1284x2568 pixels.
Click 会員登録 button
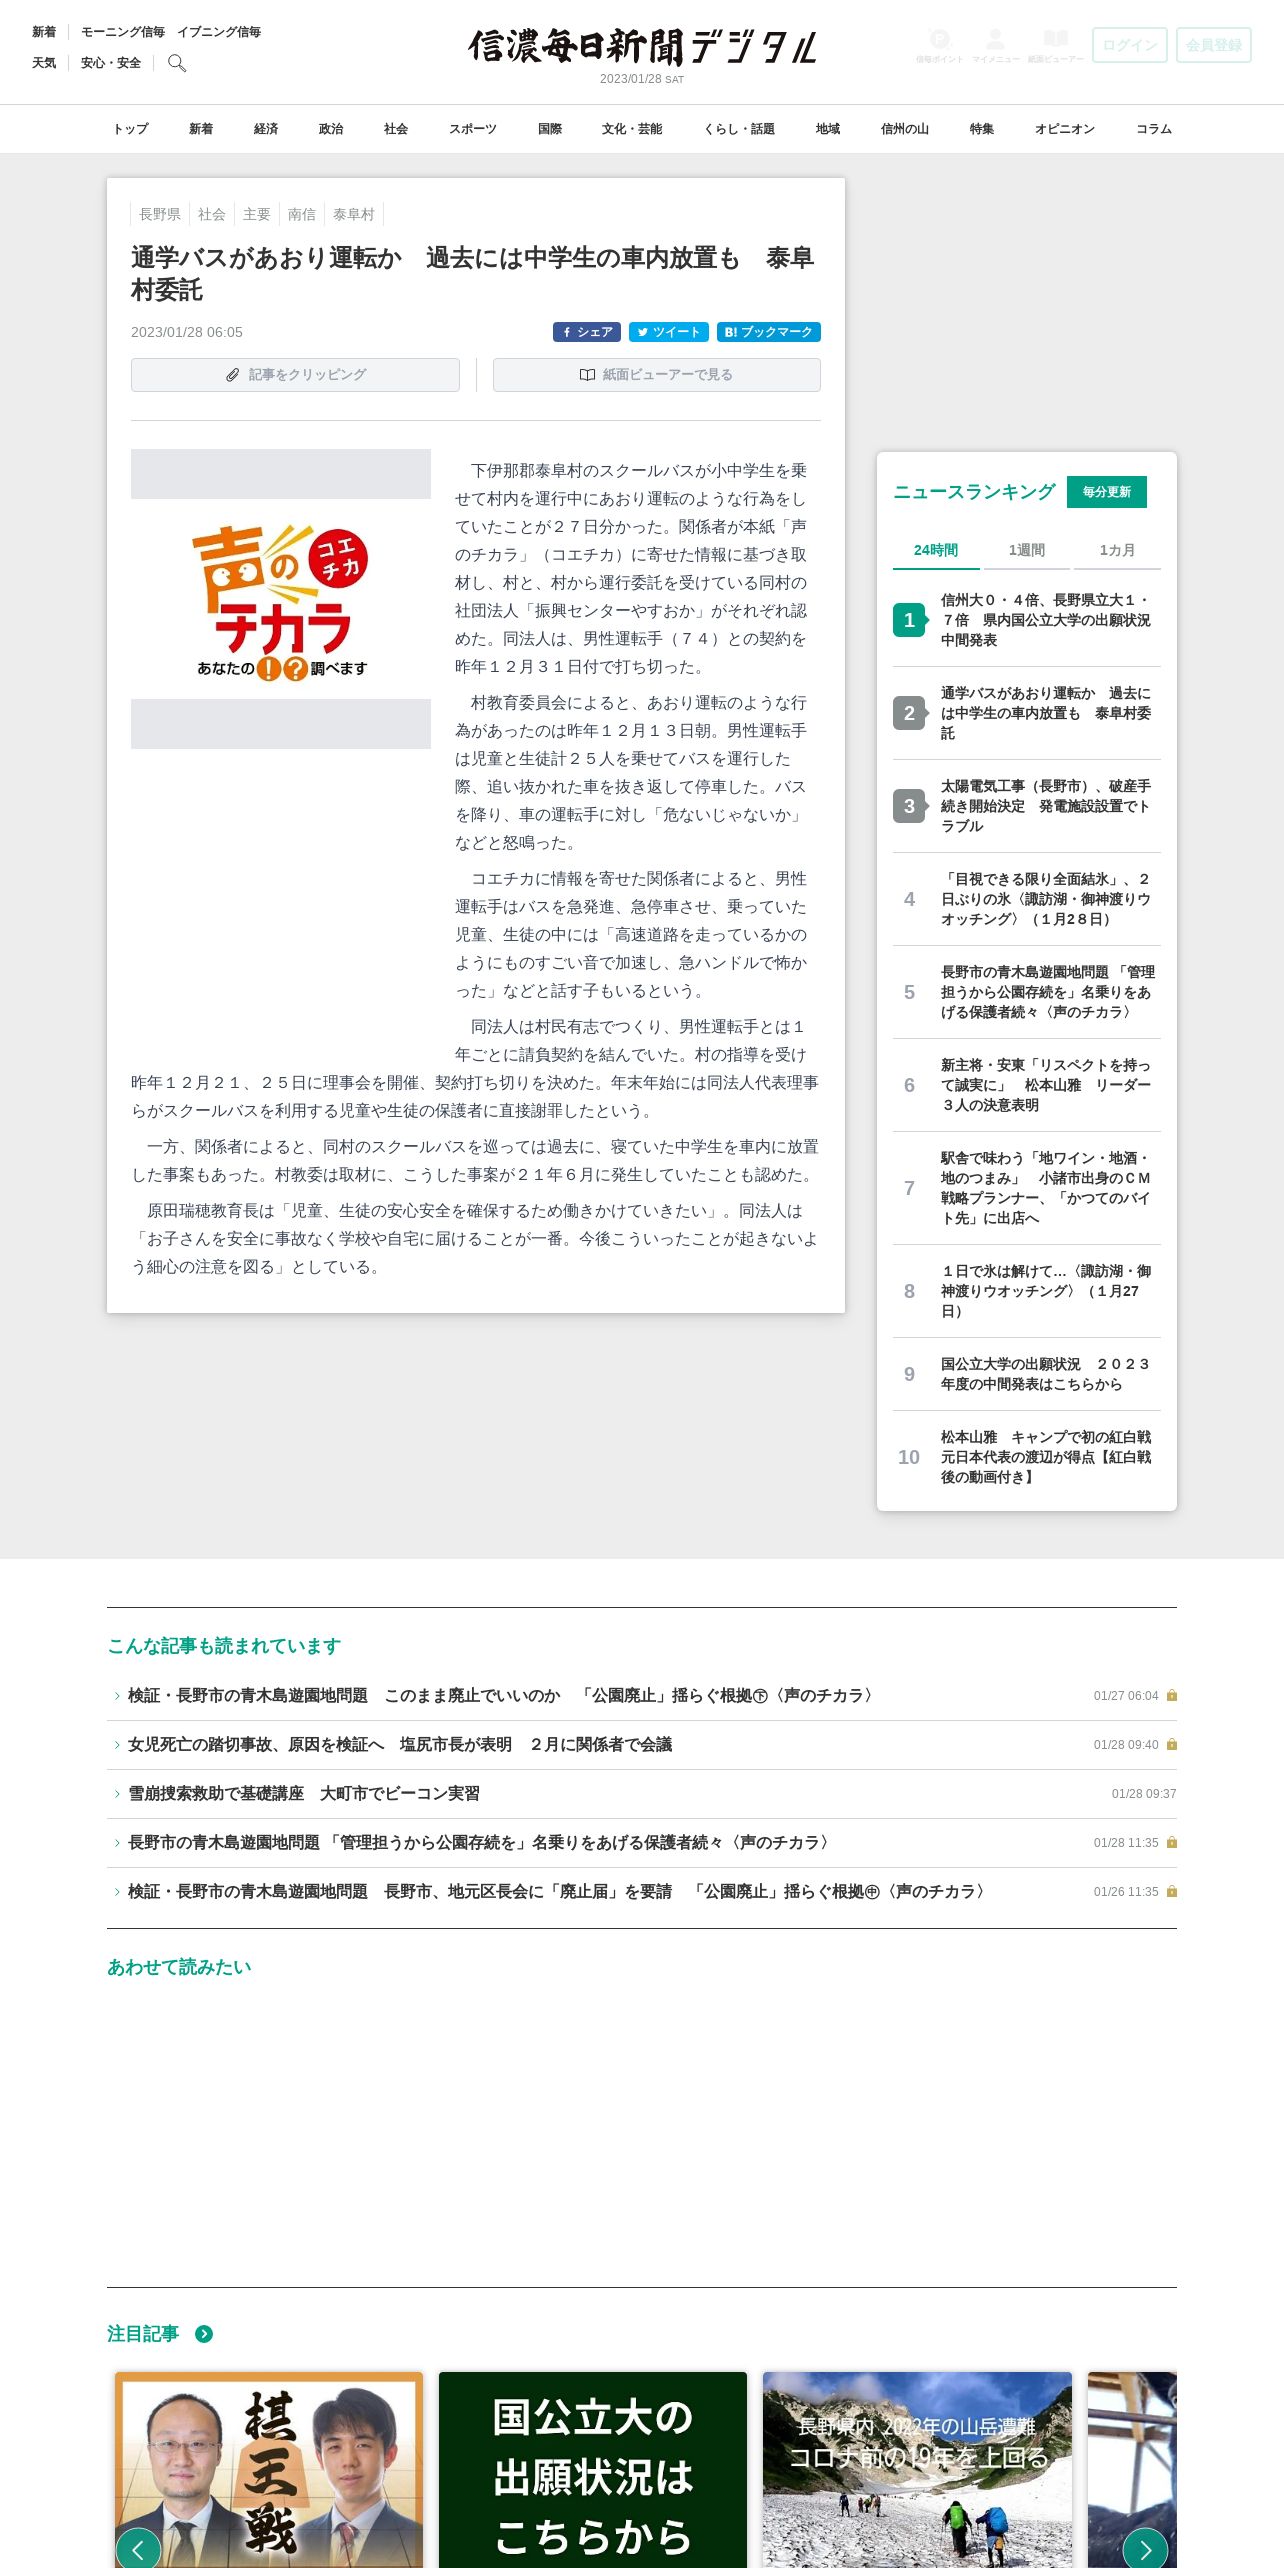pyautogui.click(x=1214, y=45)
